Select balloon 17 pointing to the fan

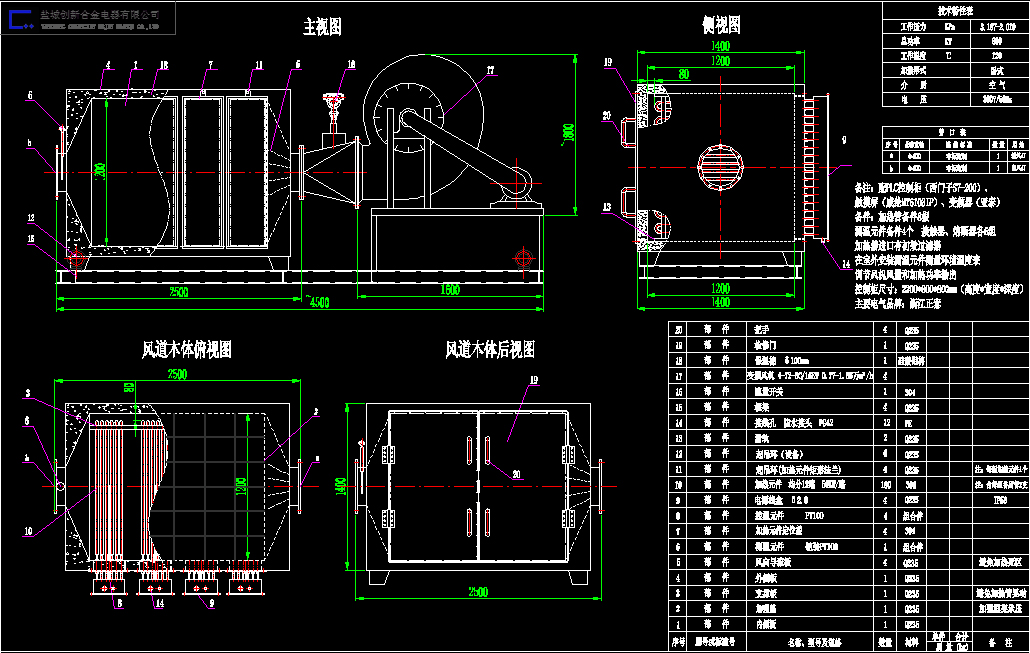[491, 70]
